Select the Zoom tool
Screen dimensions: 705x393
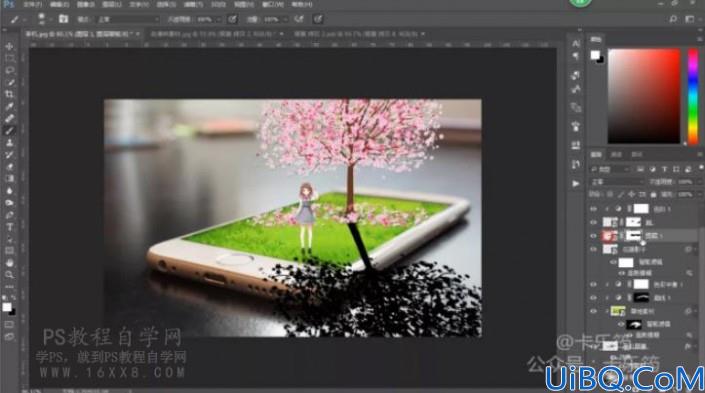click(9, 275)
